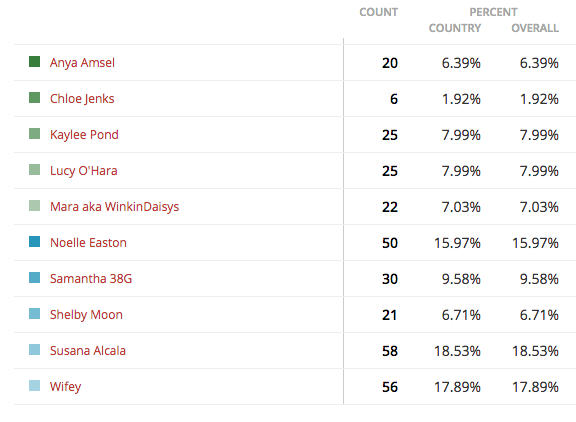Select the Samantha 38G link
Image resolution: width=576 pixels, height=422 pixels.
pos(91,279)
